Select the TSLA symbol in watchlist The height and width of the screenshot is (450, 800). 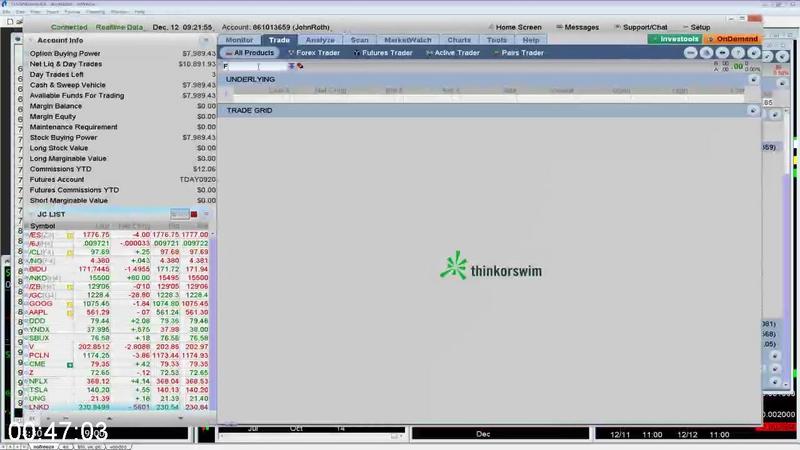38,390
